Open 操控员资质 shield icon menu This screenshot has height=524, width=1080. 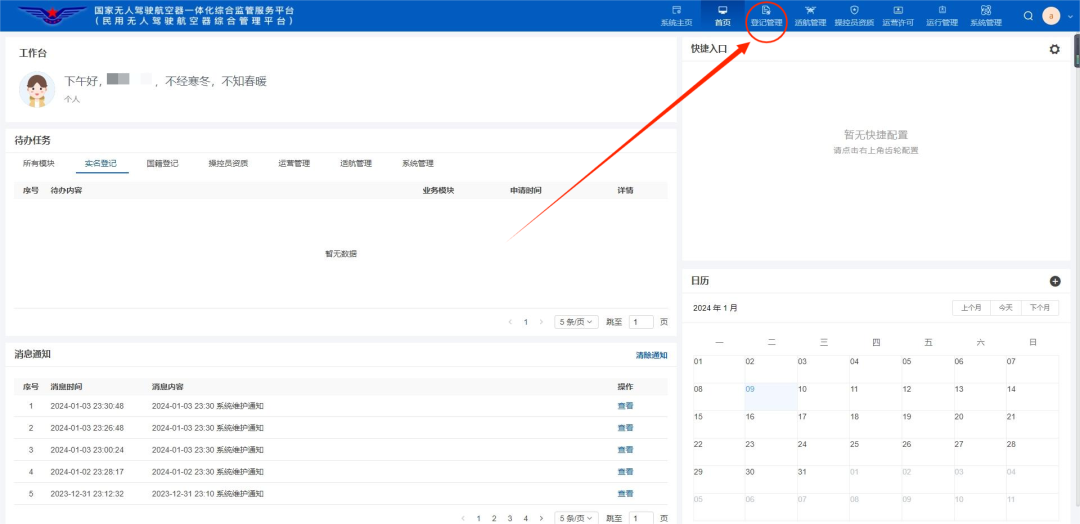coord(854,15)
